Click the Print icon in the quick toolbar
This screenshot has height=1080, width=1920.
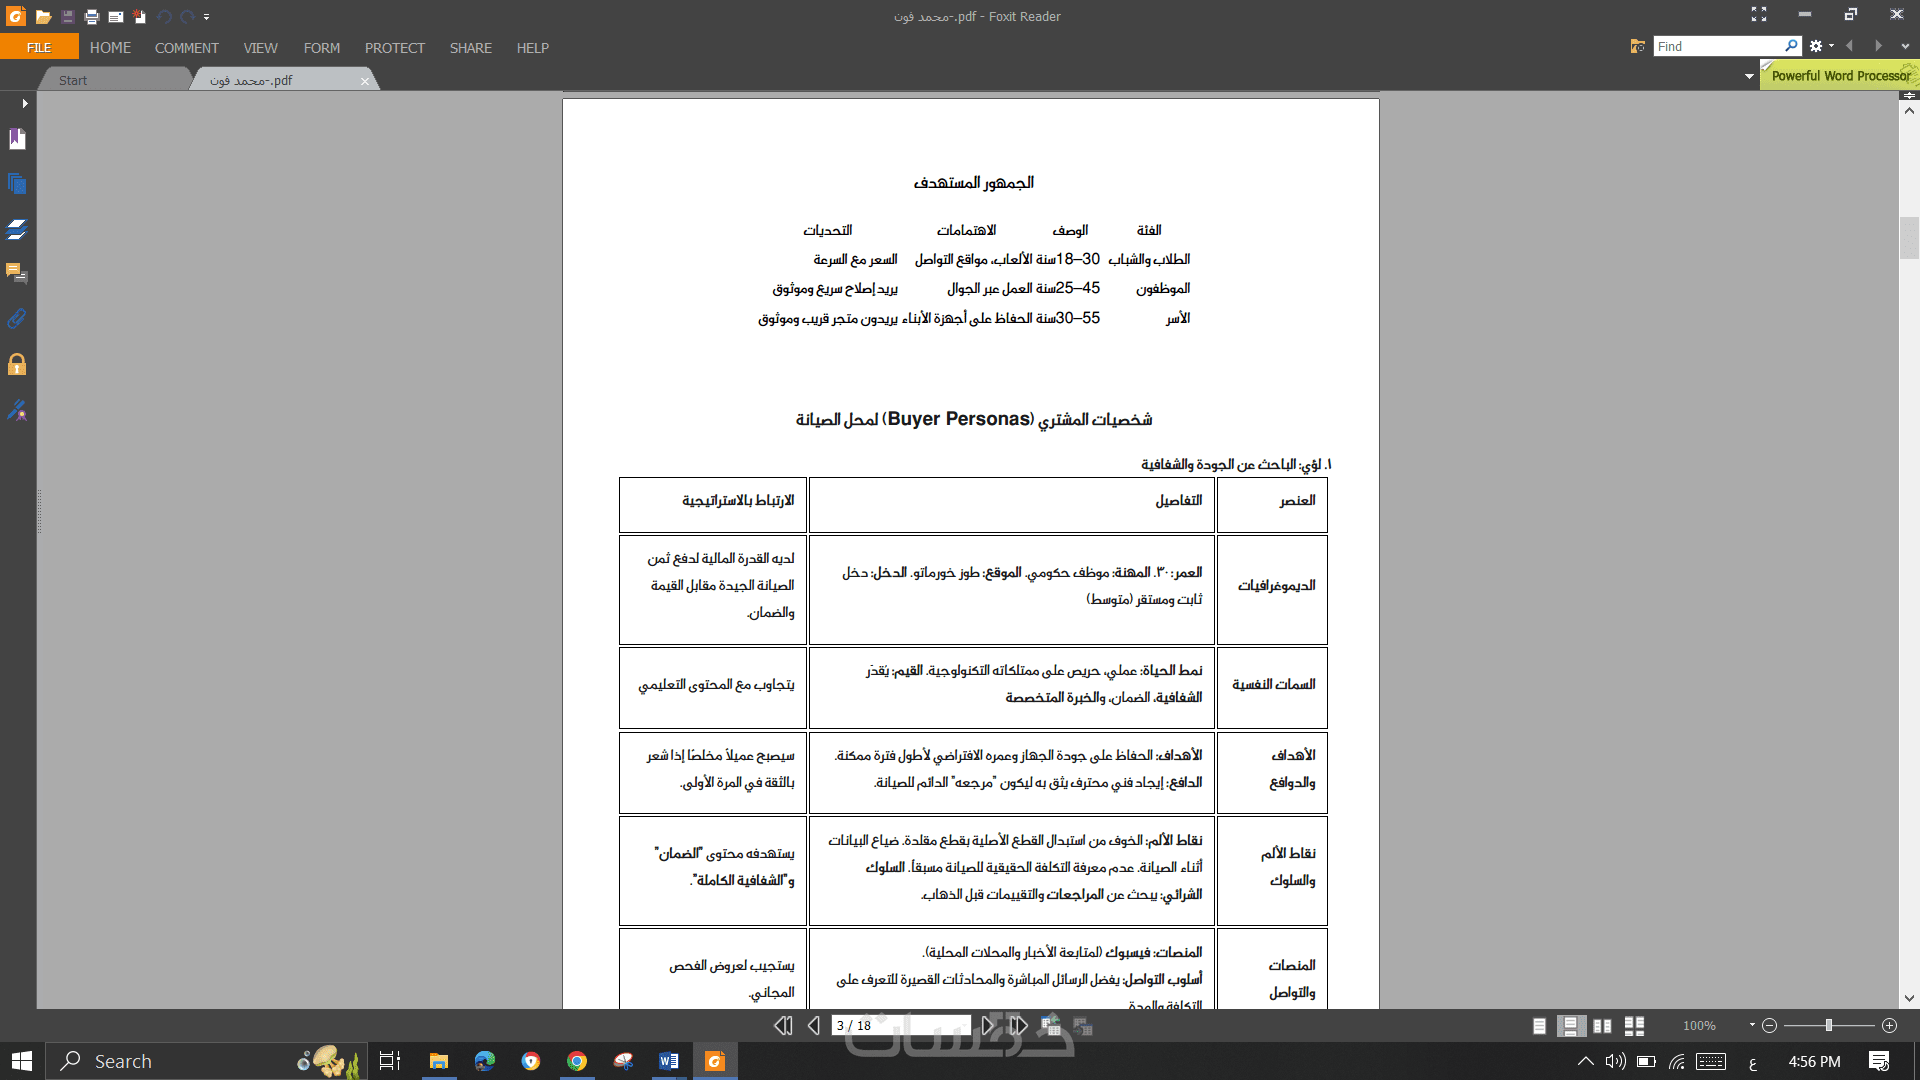(92, 17)
